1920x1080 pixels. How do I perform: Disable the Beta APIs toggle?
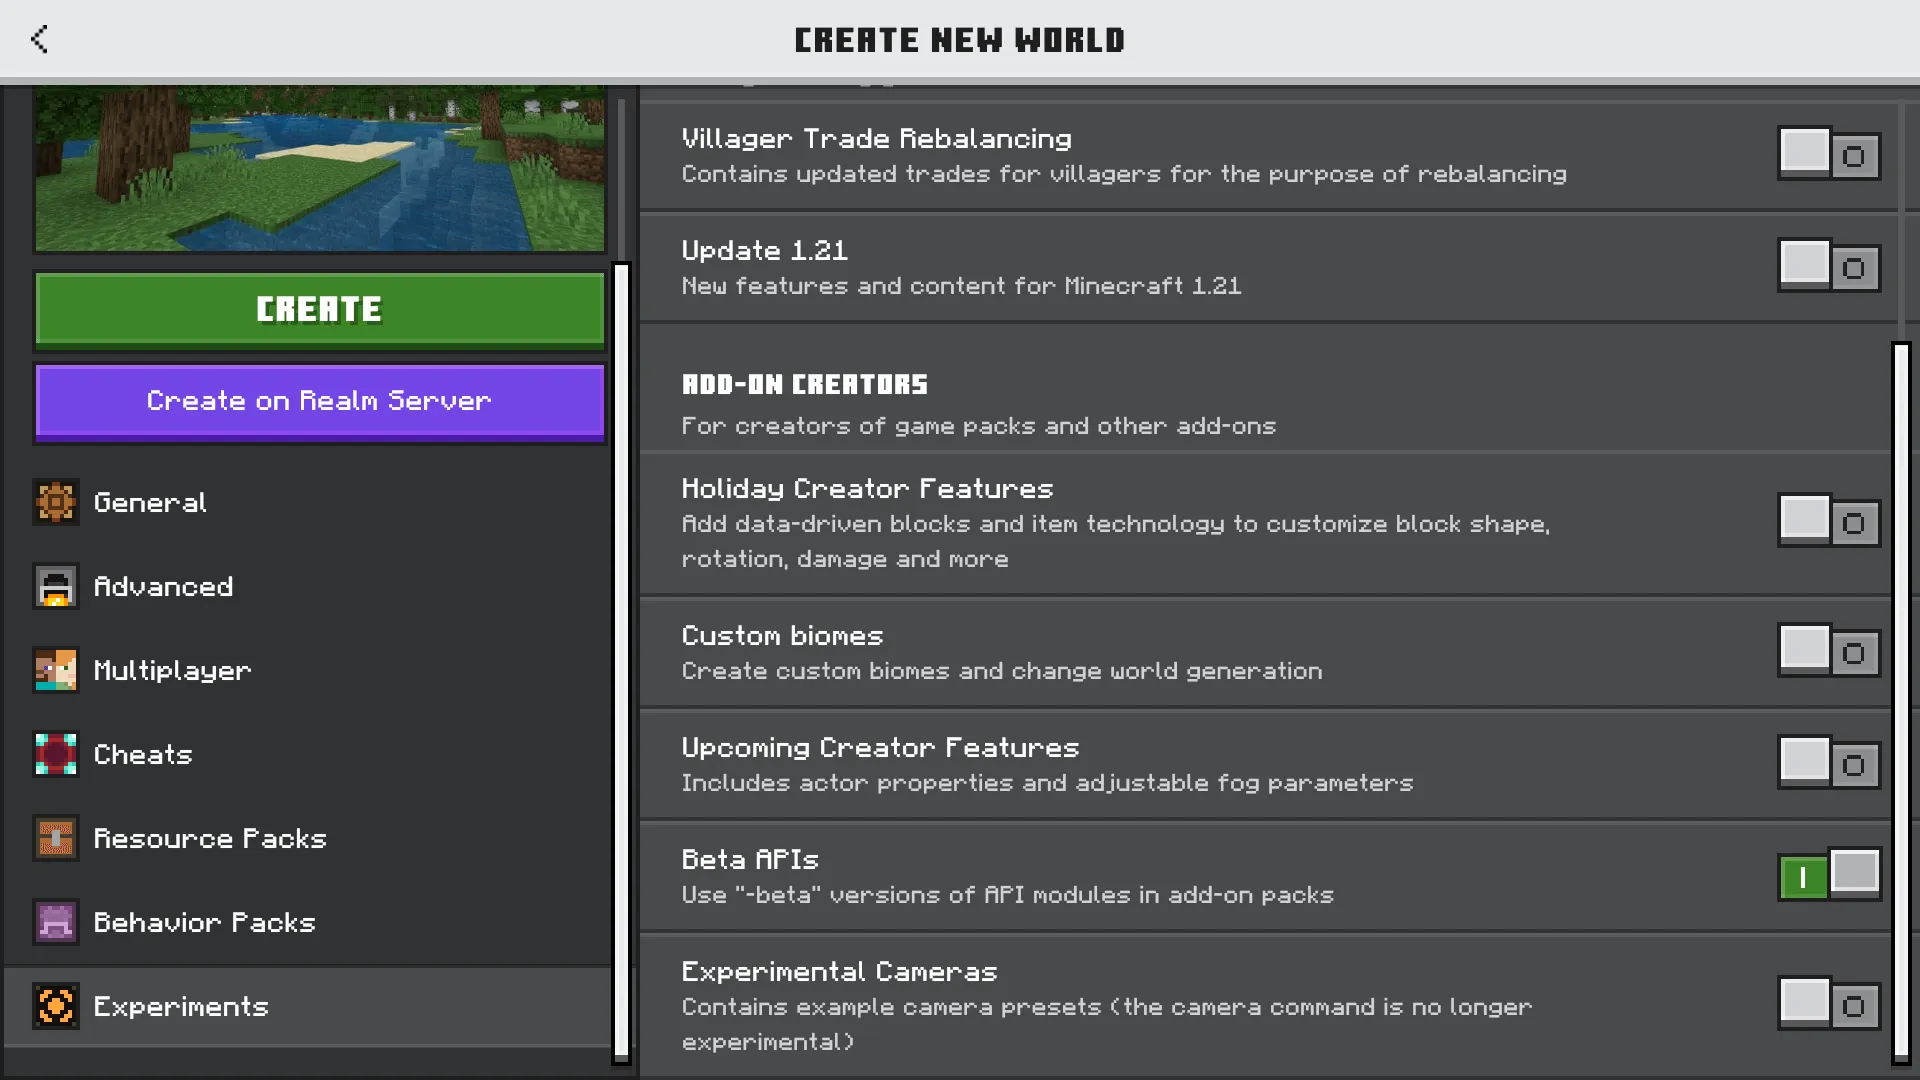pos(1829,875)
